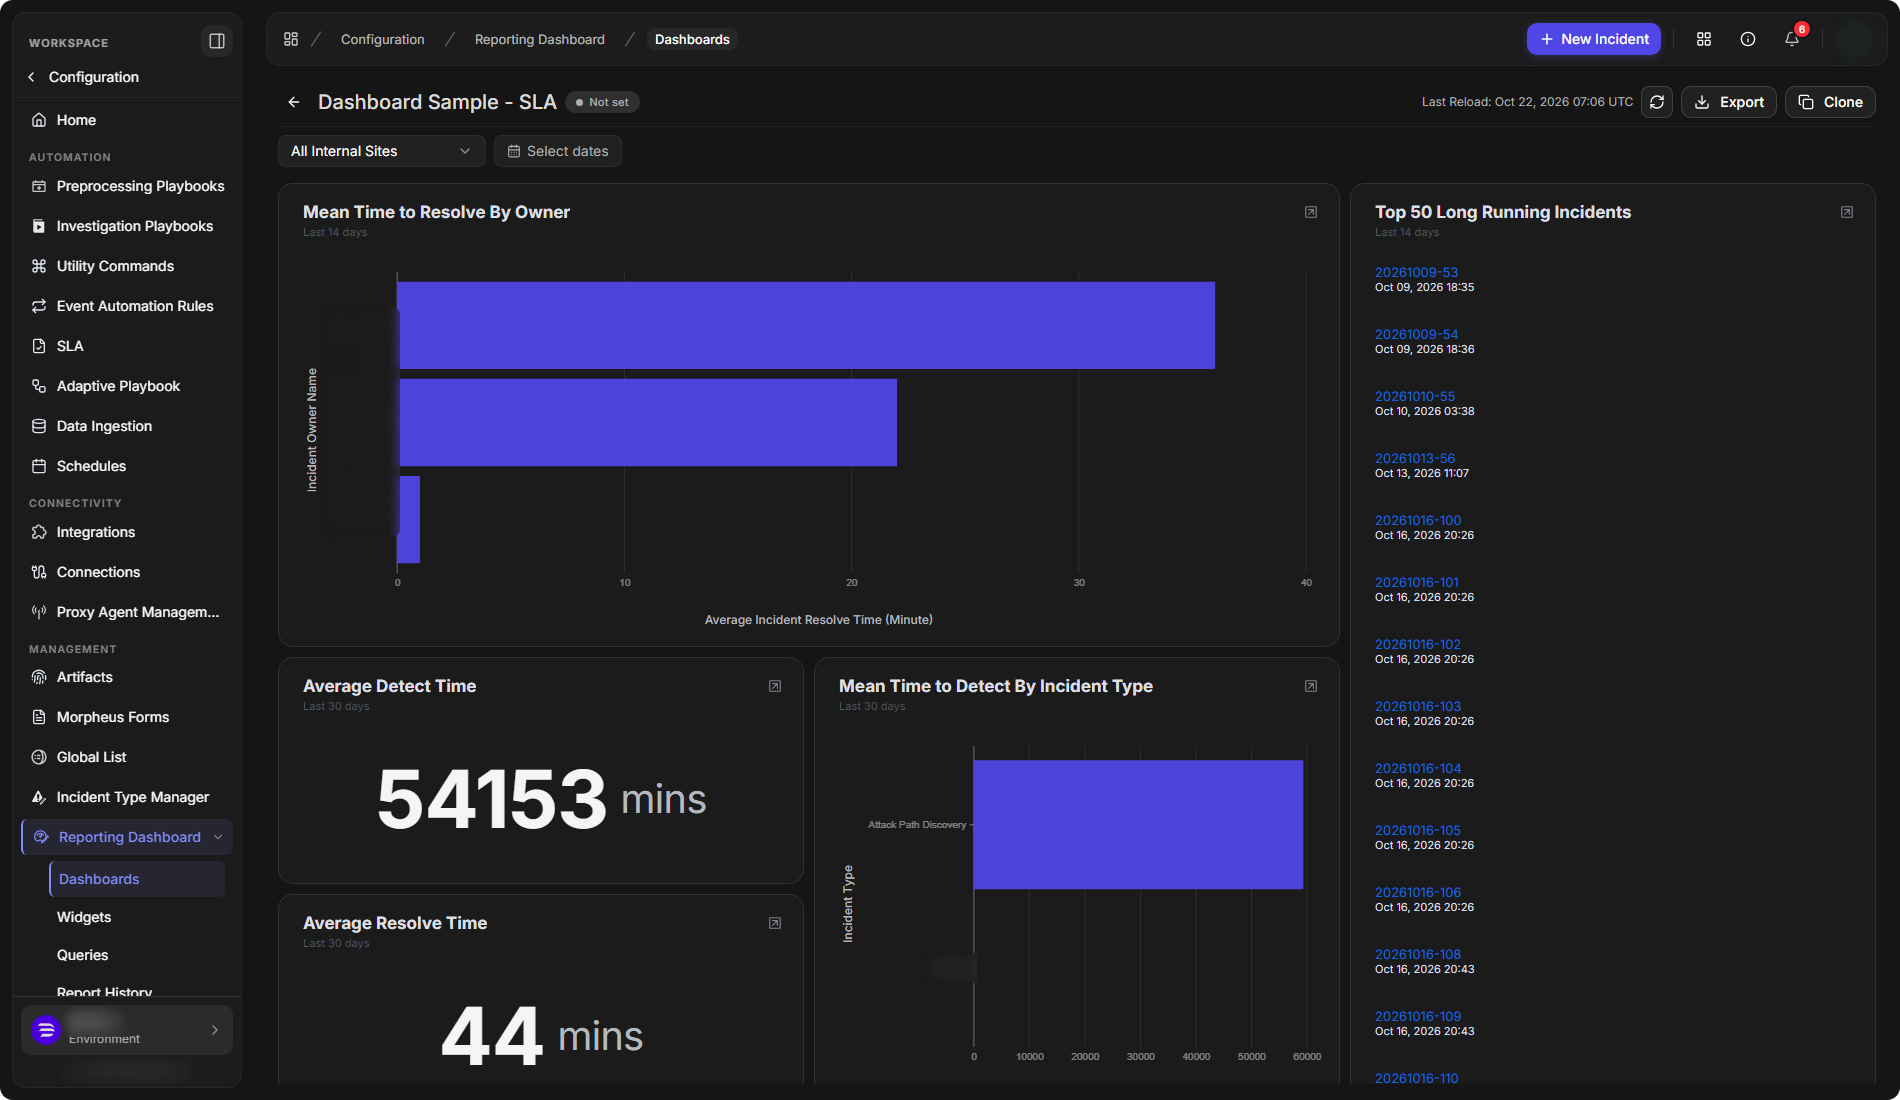Go back using the arrow beside Dashboard Sample
1900x1100 pixels.
[294, 102]
